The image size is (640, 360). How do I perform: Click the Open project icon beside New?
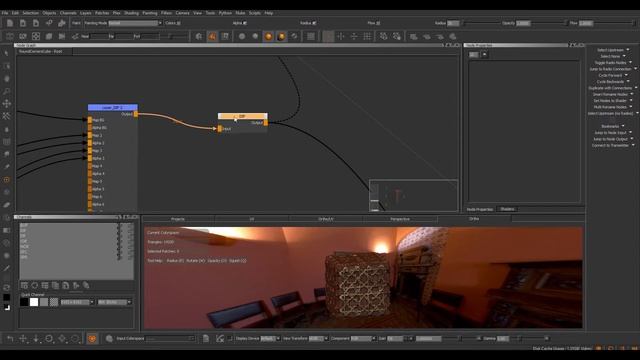pos(23,23)
